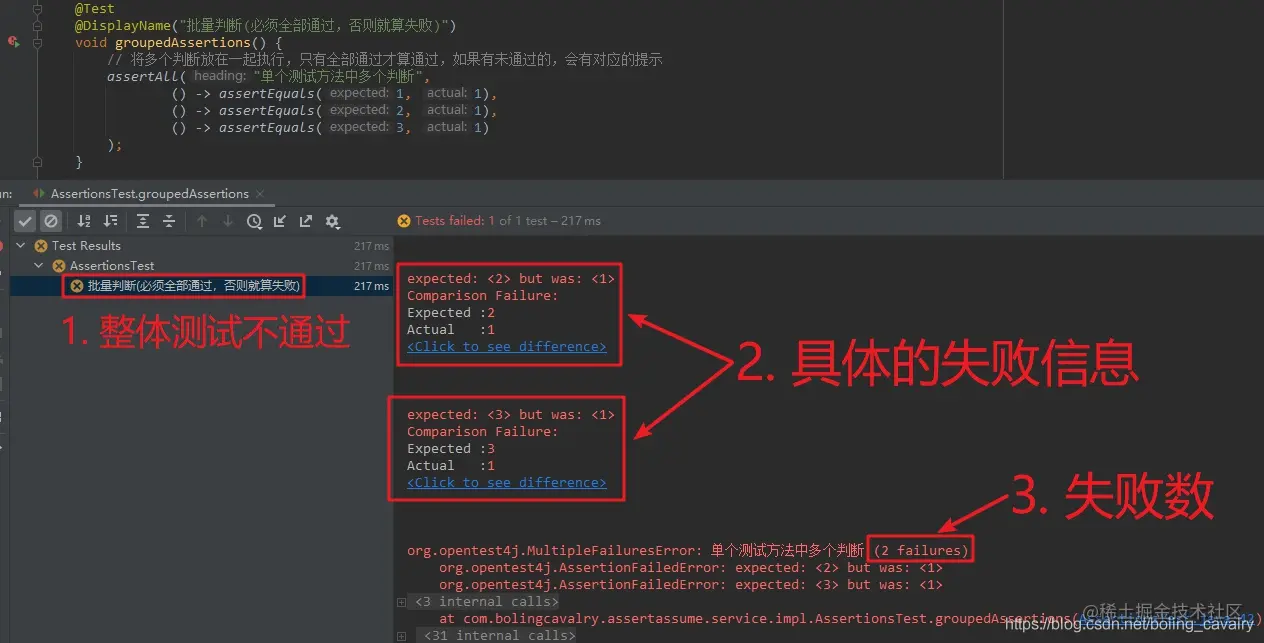The image size is (1264, 643).
Task: Click the Chinese comment line in editor
Action: pyautogui.click(x=385, y=60)
